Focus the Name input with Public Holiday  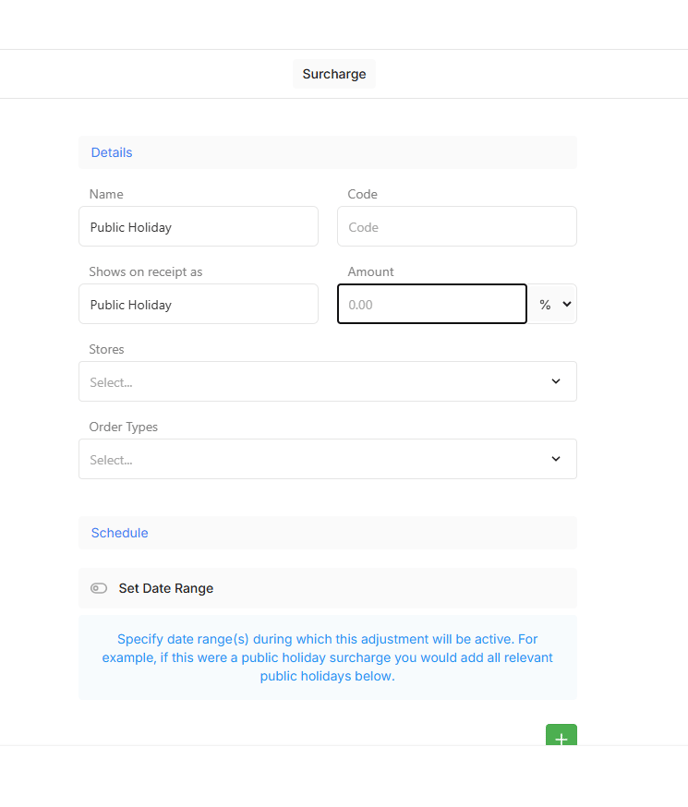point(198,227)
